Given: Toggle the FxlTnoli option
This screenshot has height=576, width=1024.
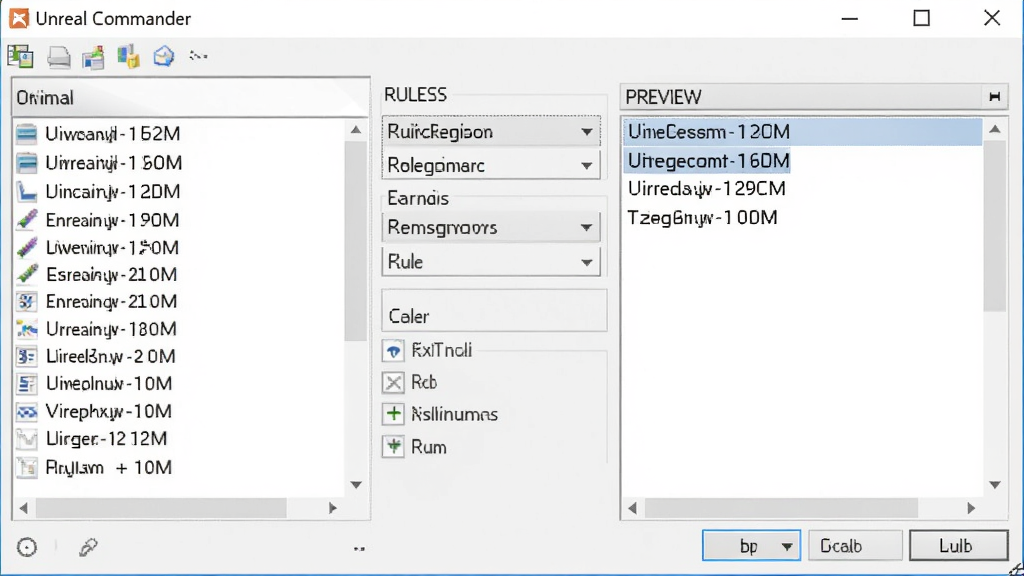Looking at the screenshot, I should pos(393,351).
